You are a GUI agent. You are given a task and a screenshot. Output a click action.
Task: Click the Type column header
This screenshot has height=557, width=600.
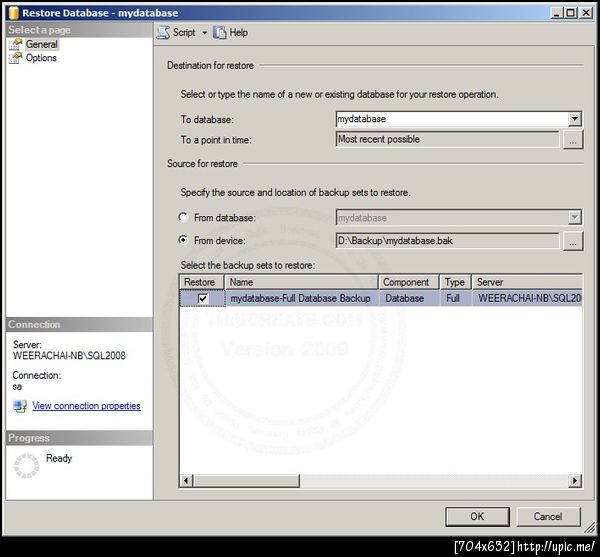pos(455,282)
